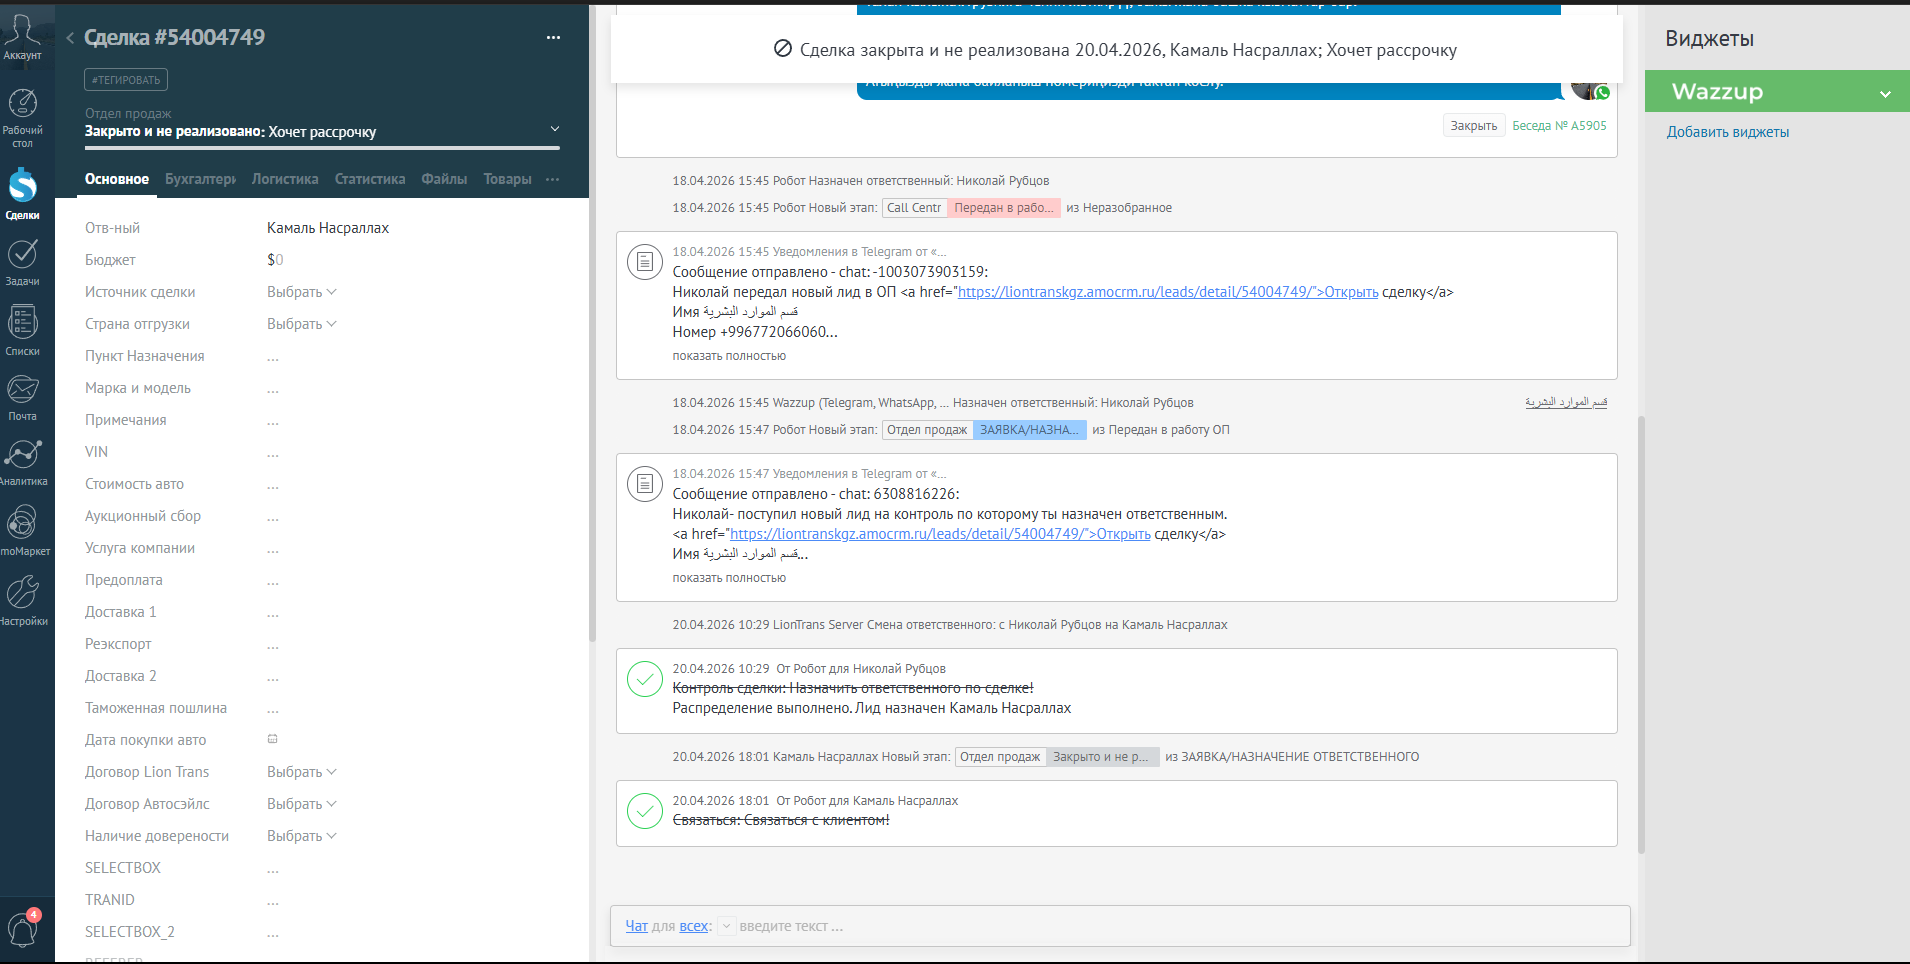Screen dimensions: 1910x964
Task: Switch to Бухгалтерия tab
Action: [x=200, y=179]
